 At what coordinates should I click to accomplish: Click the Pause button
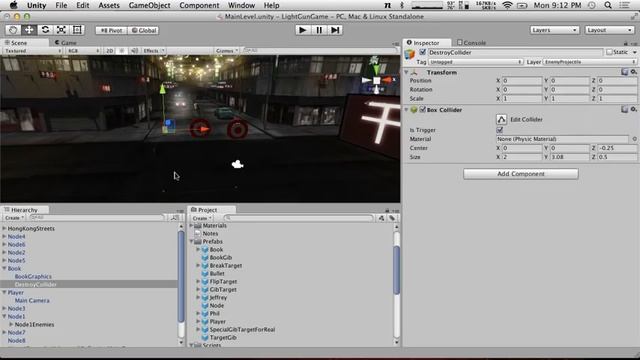(x=319, y=30)
